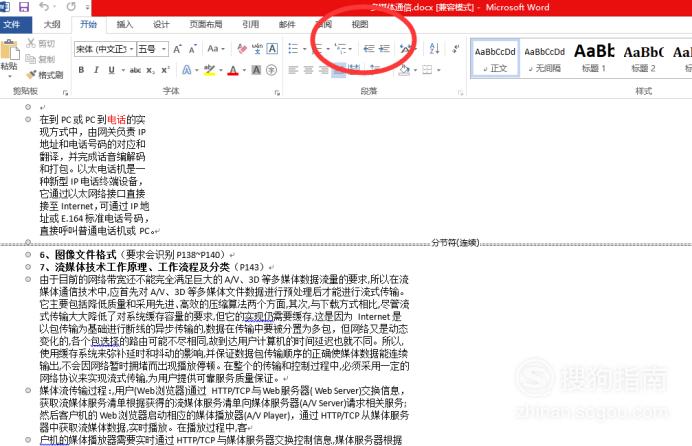Image resolution: width=692 pixels, height=446 pixels.
Task: Decrease font size with the smaller A icon
Action: pos(192,49)
